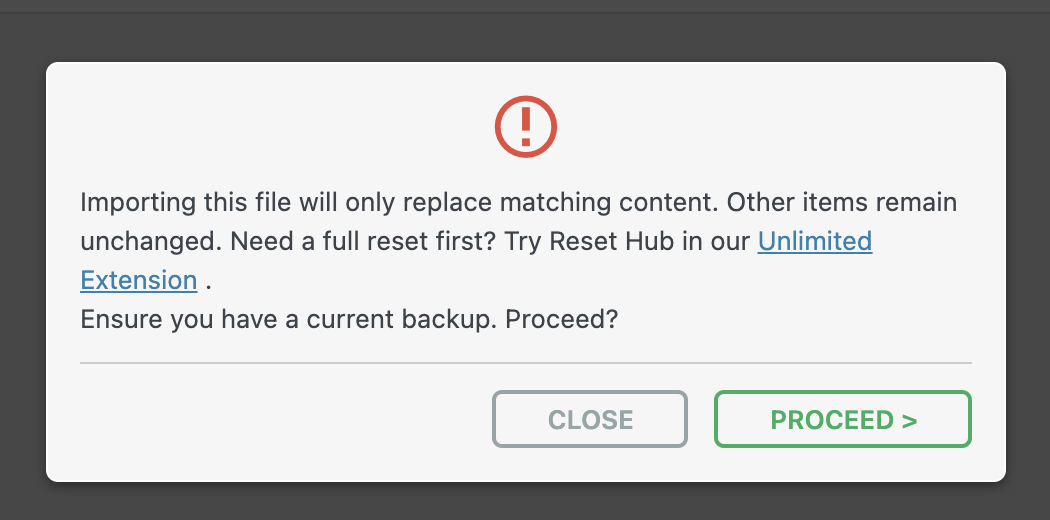Image resolution: width=1050 pixels, height=520 pixels.
Task: Click the arrow on the PROCEED button
Action: click(x=909, y=420)
